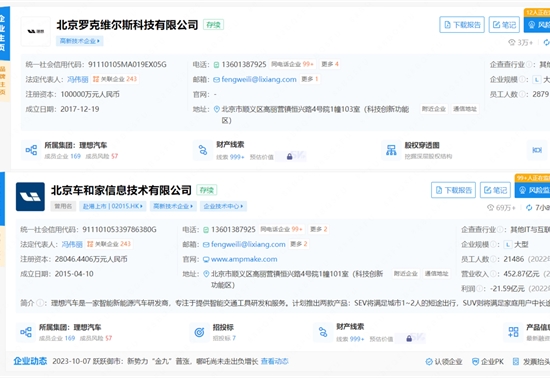Click 附近企业 in 北京罗克维尔斯 address row
550x378 pixels.
(x=434, y=109)
